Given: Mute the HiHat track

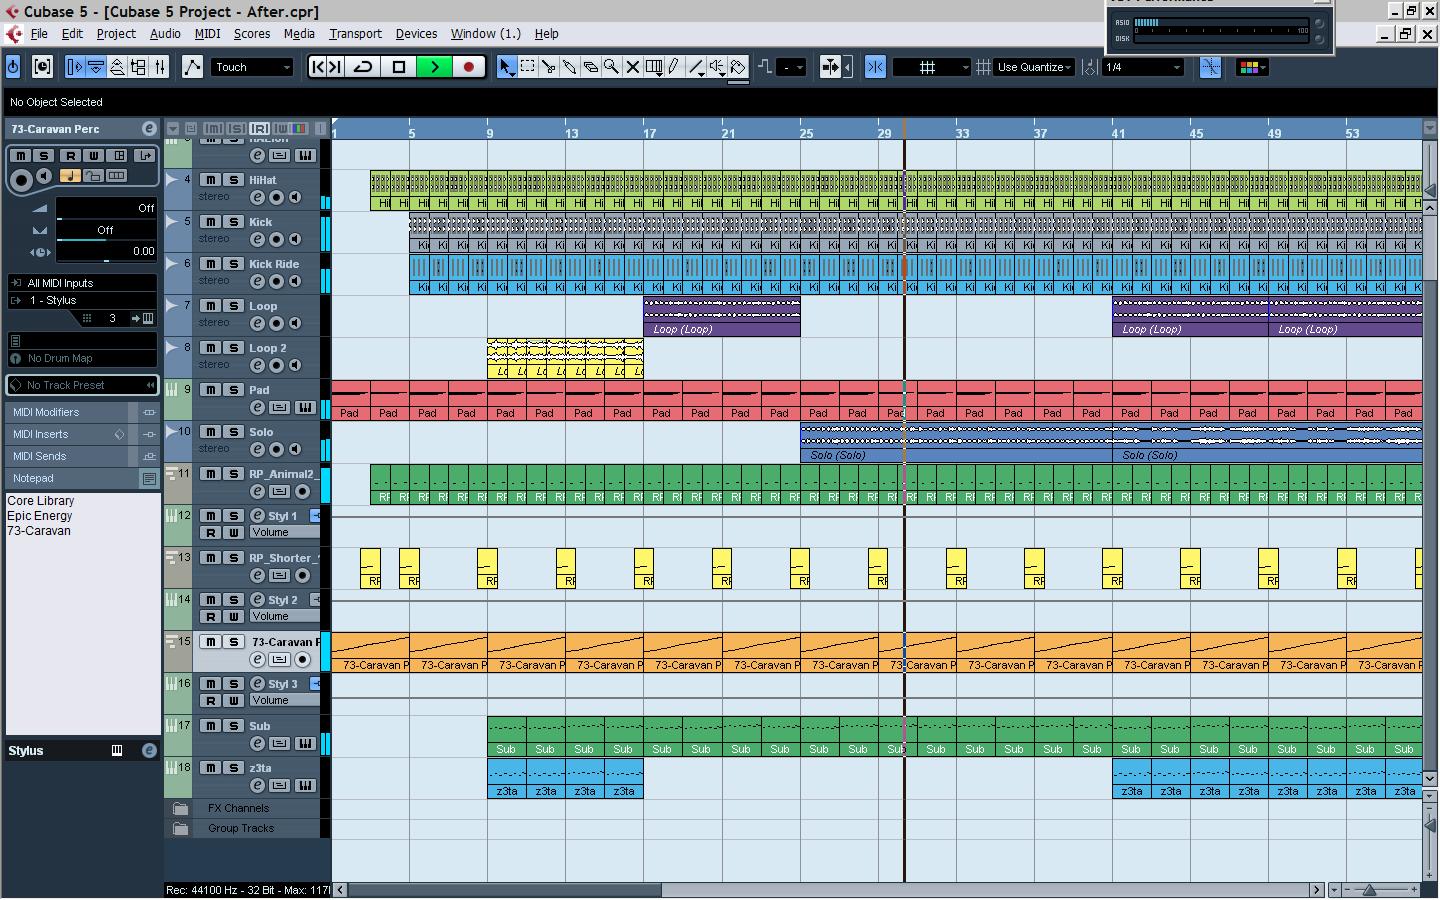Looking at the screenshot, I should (x=210, y=180).
